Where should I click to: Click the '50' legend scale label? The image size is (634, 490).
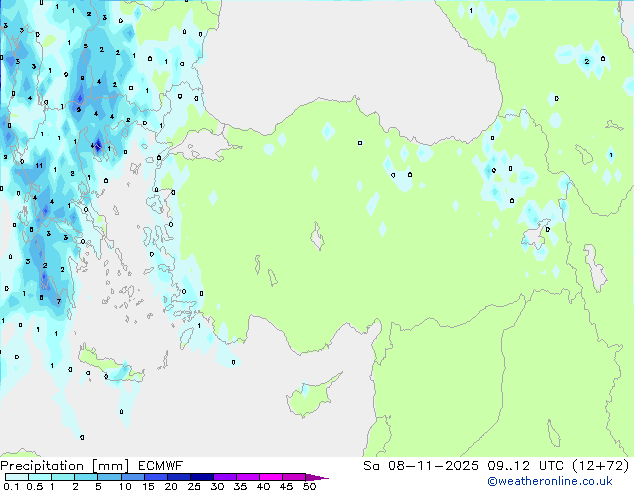click(x=309, y=486)
